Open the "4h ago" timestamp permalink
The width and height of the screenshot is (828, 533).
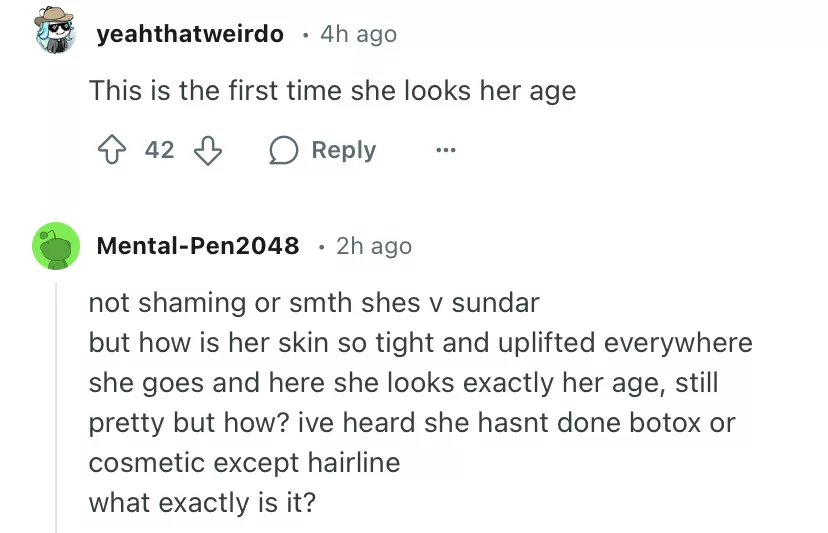[358, 34]
